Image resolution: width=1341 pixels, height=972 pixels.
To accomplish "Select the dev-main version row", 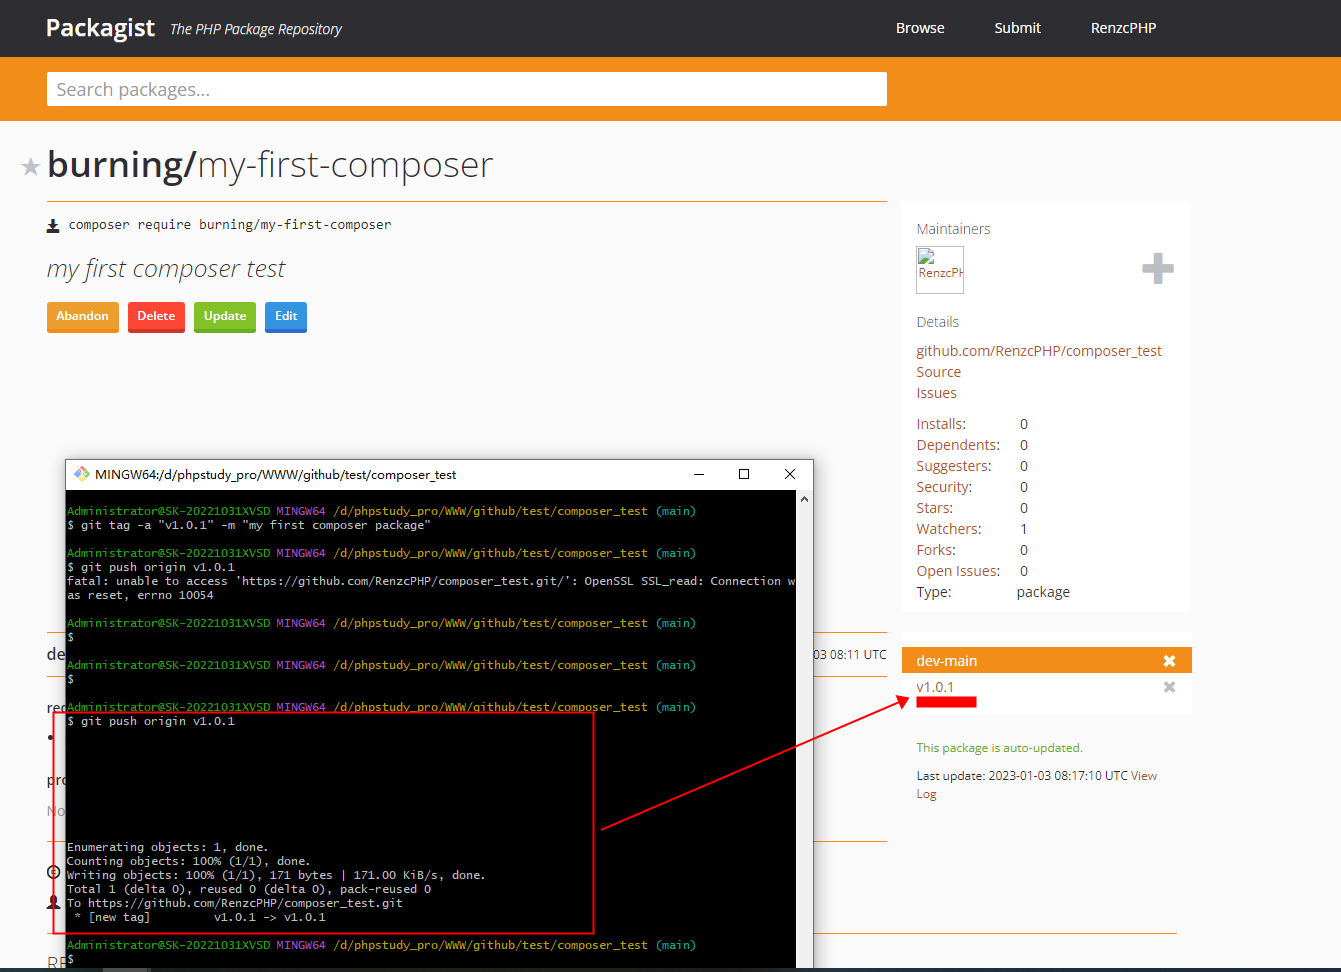I will (1047, 661).
